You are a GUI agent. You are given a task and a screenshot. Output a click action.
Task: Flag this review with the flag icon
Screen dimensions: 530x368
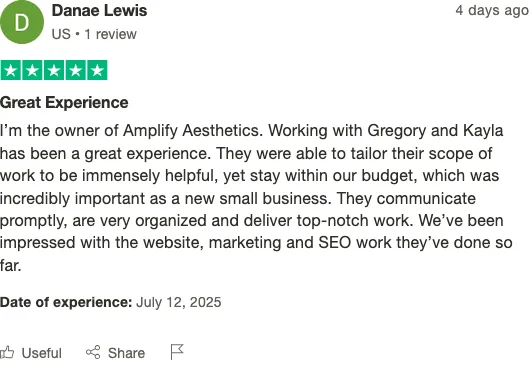pyautogui.click(x=177, y=352)
